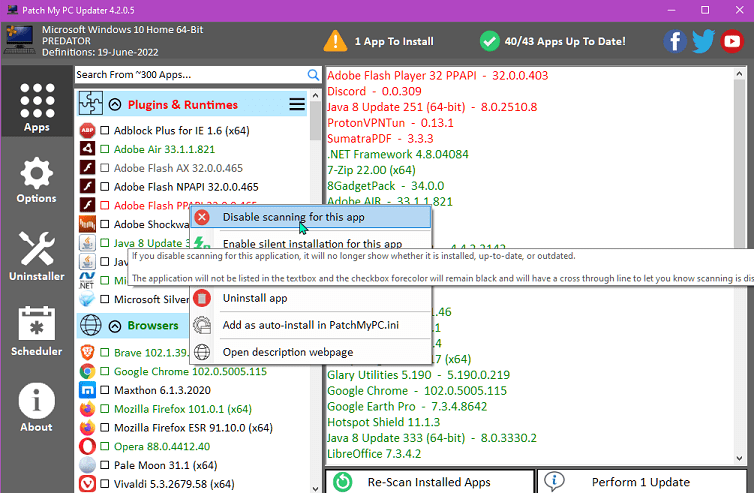This screenshot has height=493, width=754.
Task: Toggle the Adobe Air 33.1.1.821 checkbox
Action: pos(104,149)
